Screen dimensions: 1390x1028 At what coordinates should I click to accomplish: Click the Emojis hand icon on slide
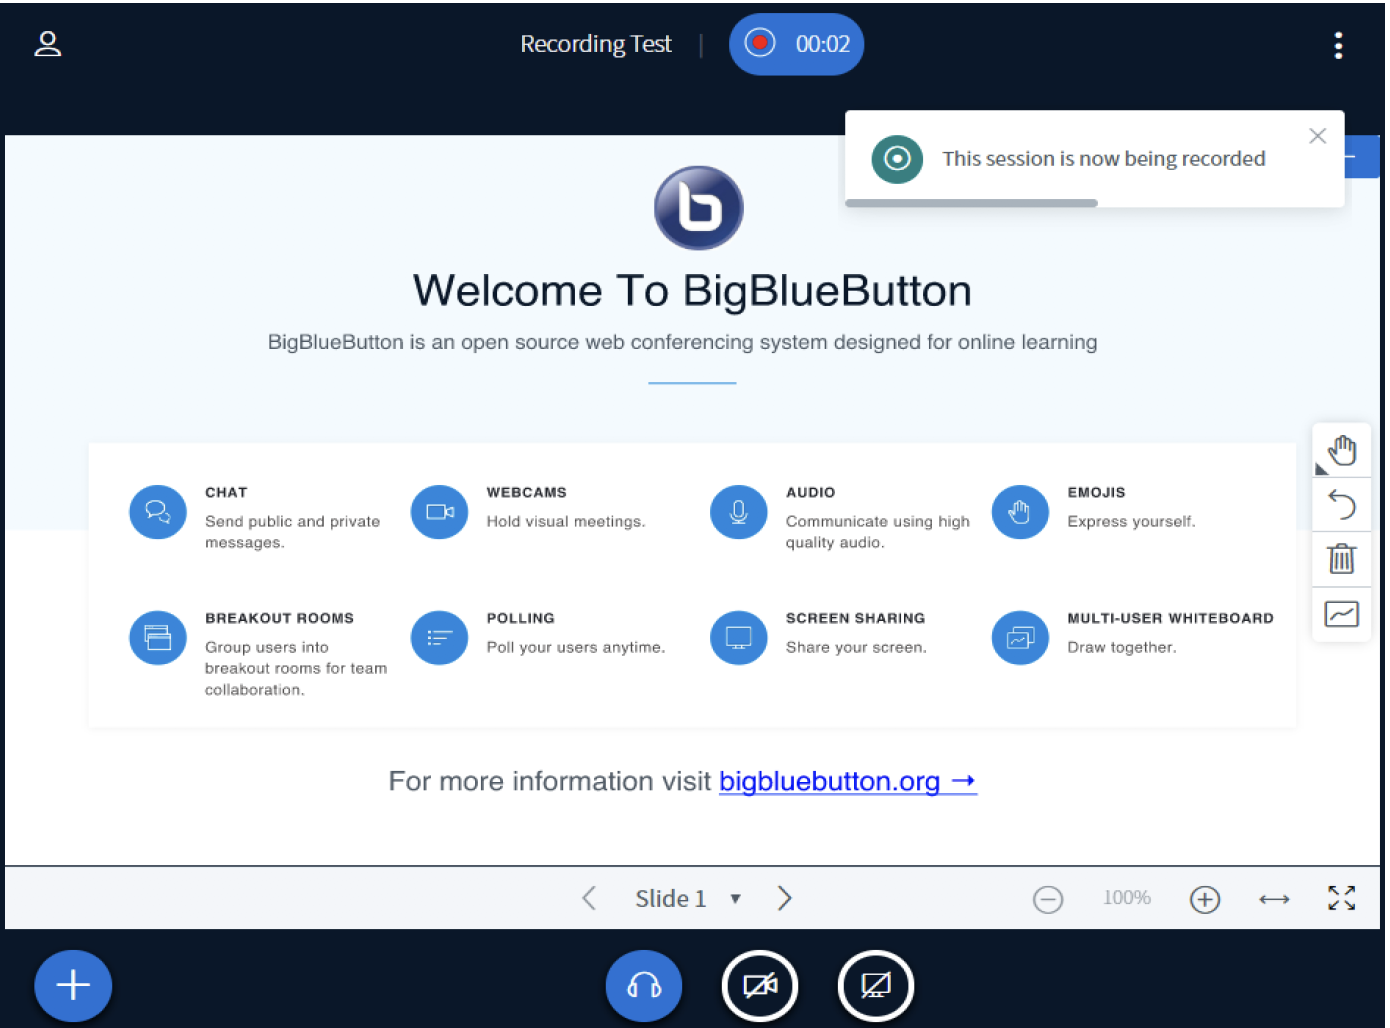(x=1020, y=512)
